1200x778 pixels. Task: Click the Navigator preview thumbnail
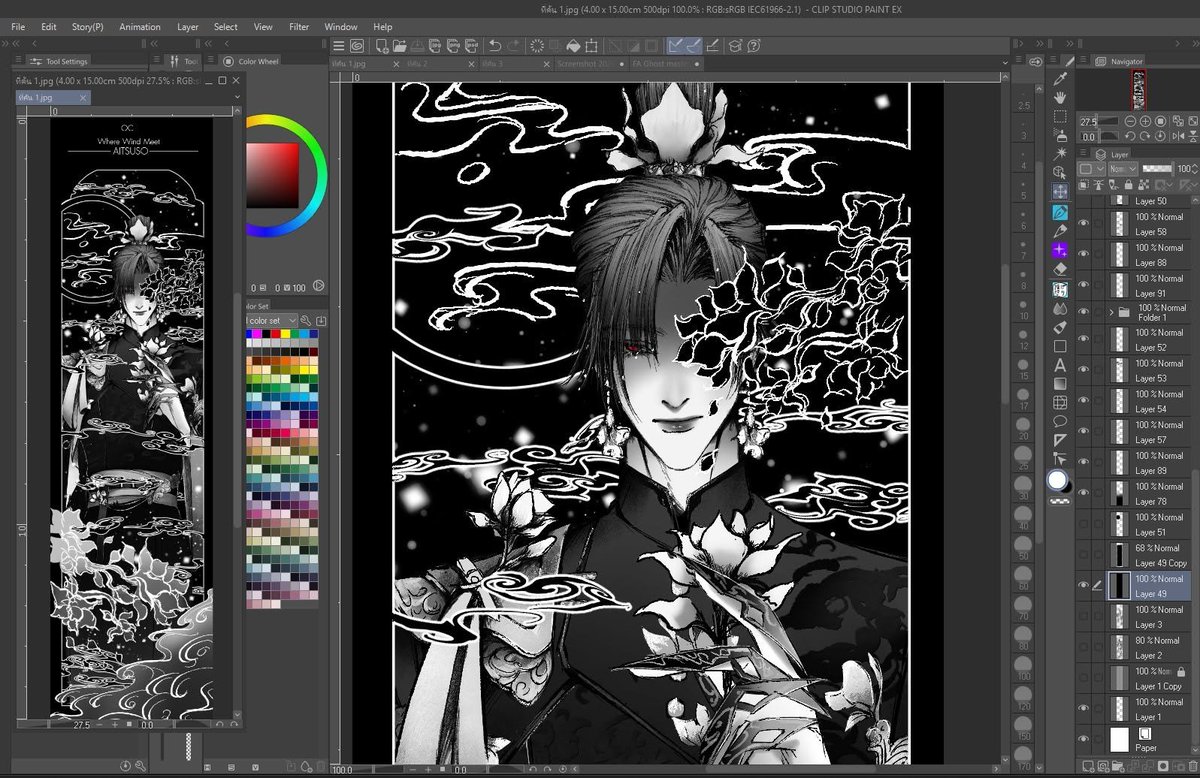1138,90
